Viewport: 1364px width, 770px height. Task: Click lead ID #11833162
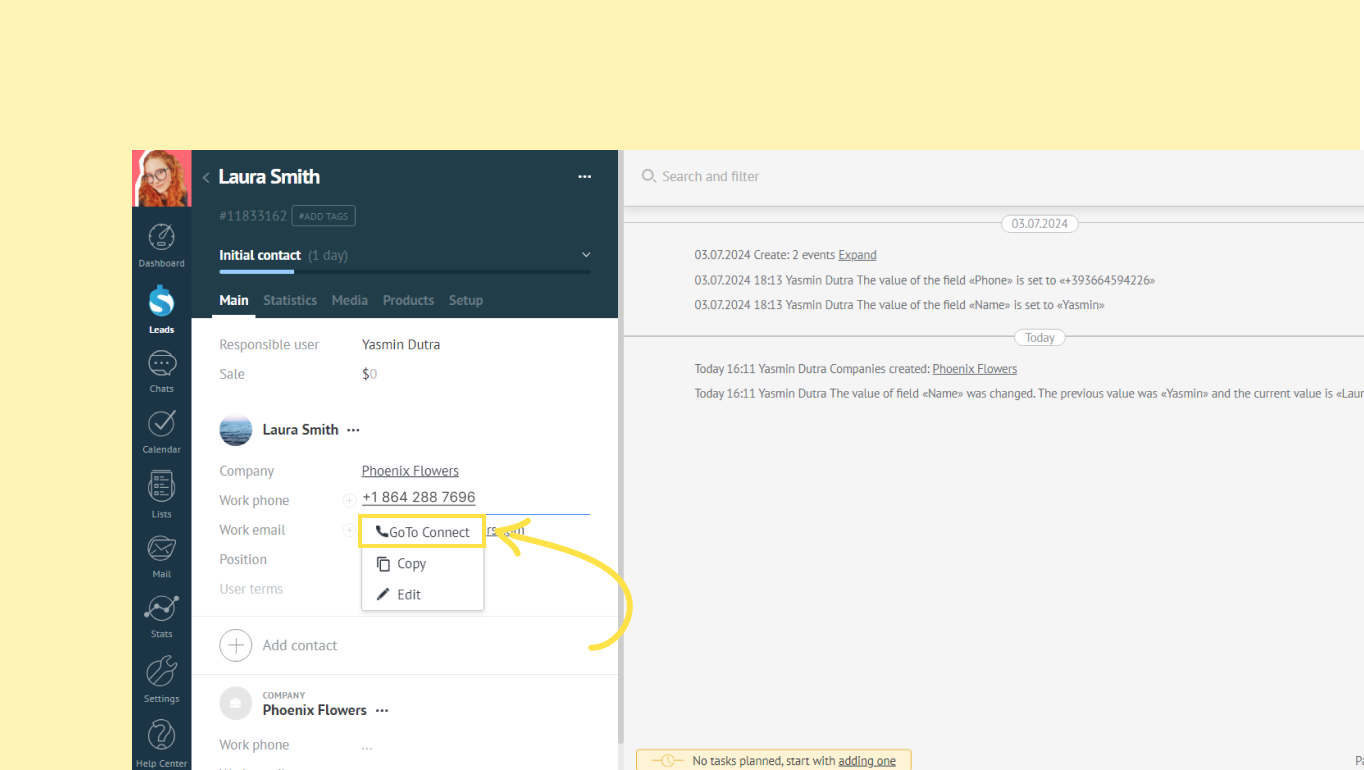tap(253, 216)
